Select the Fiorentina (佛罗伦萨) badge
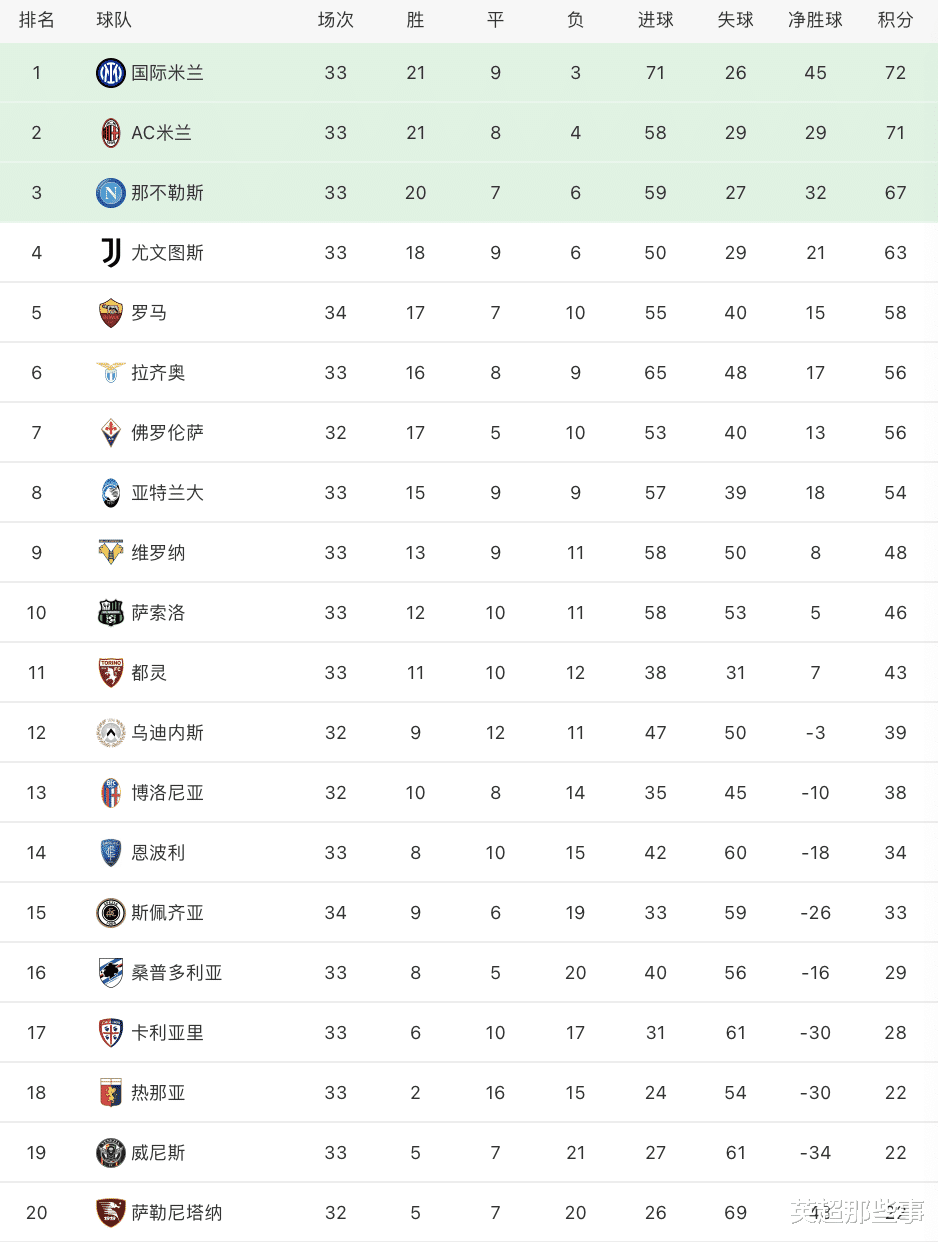The image size is (938, 1242). (x=111, y=433)
